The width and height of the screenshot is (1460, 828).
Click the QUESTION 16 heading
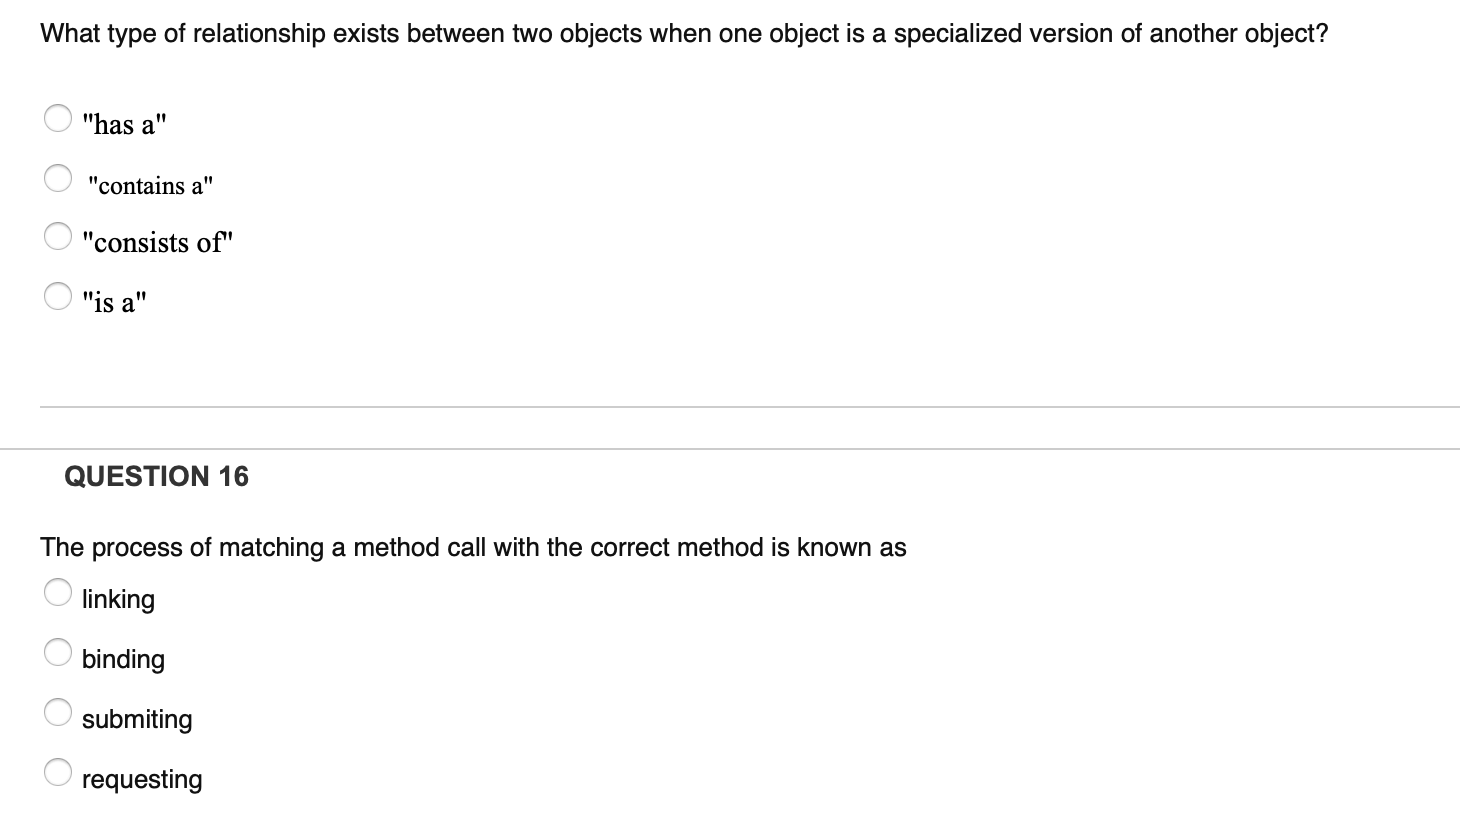click(156, 476)
